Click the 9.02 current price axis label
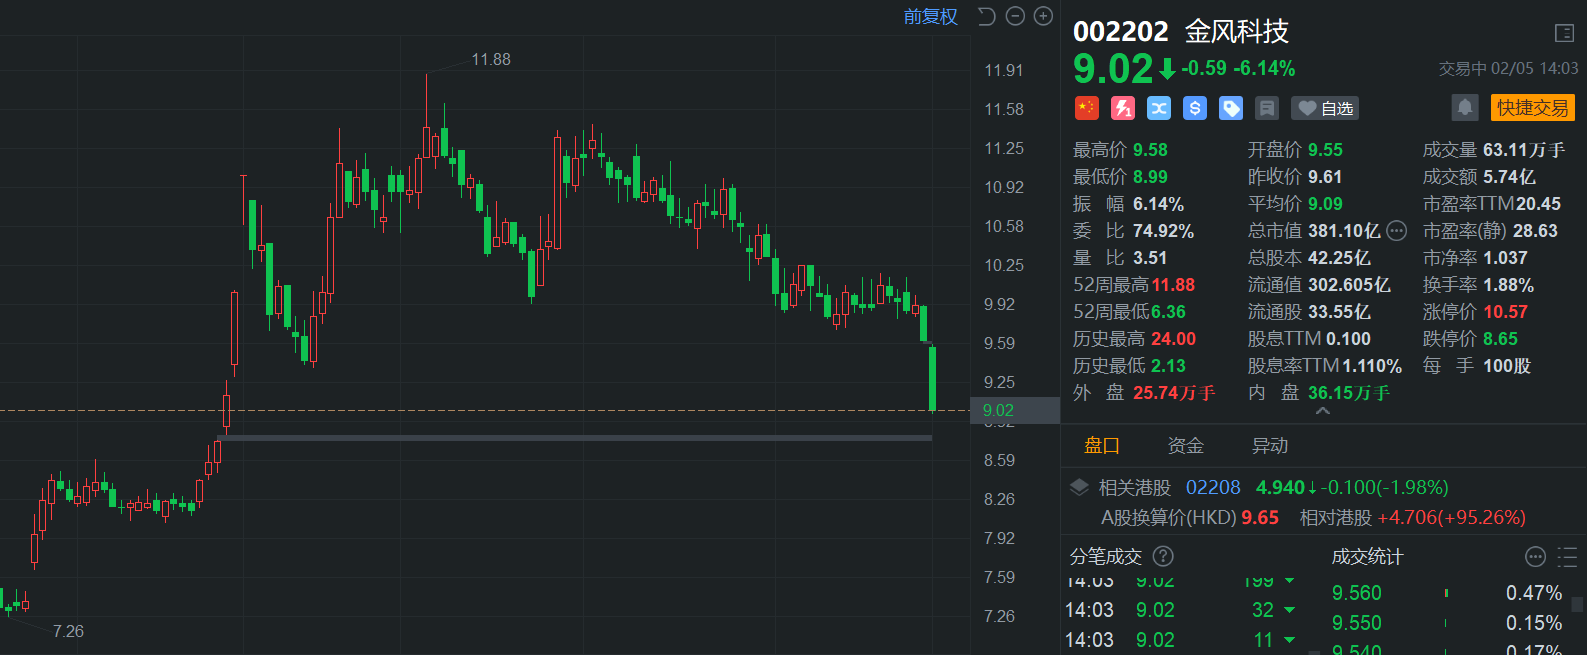The width and height of the screenshot is (1587, 655). pos(1014,410)
